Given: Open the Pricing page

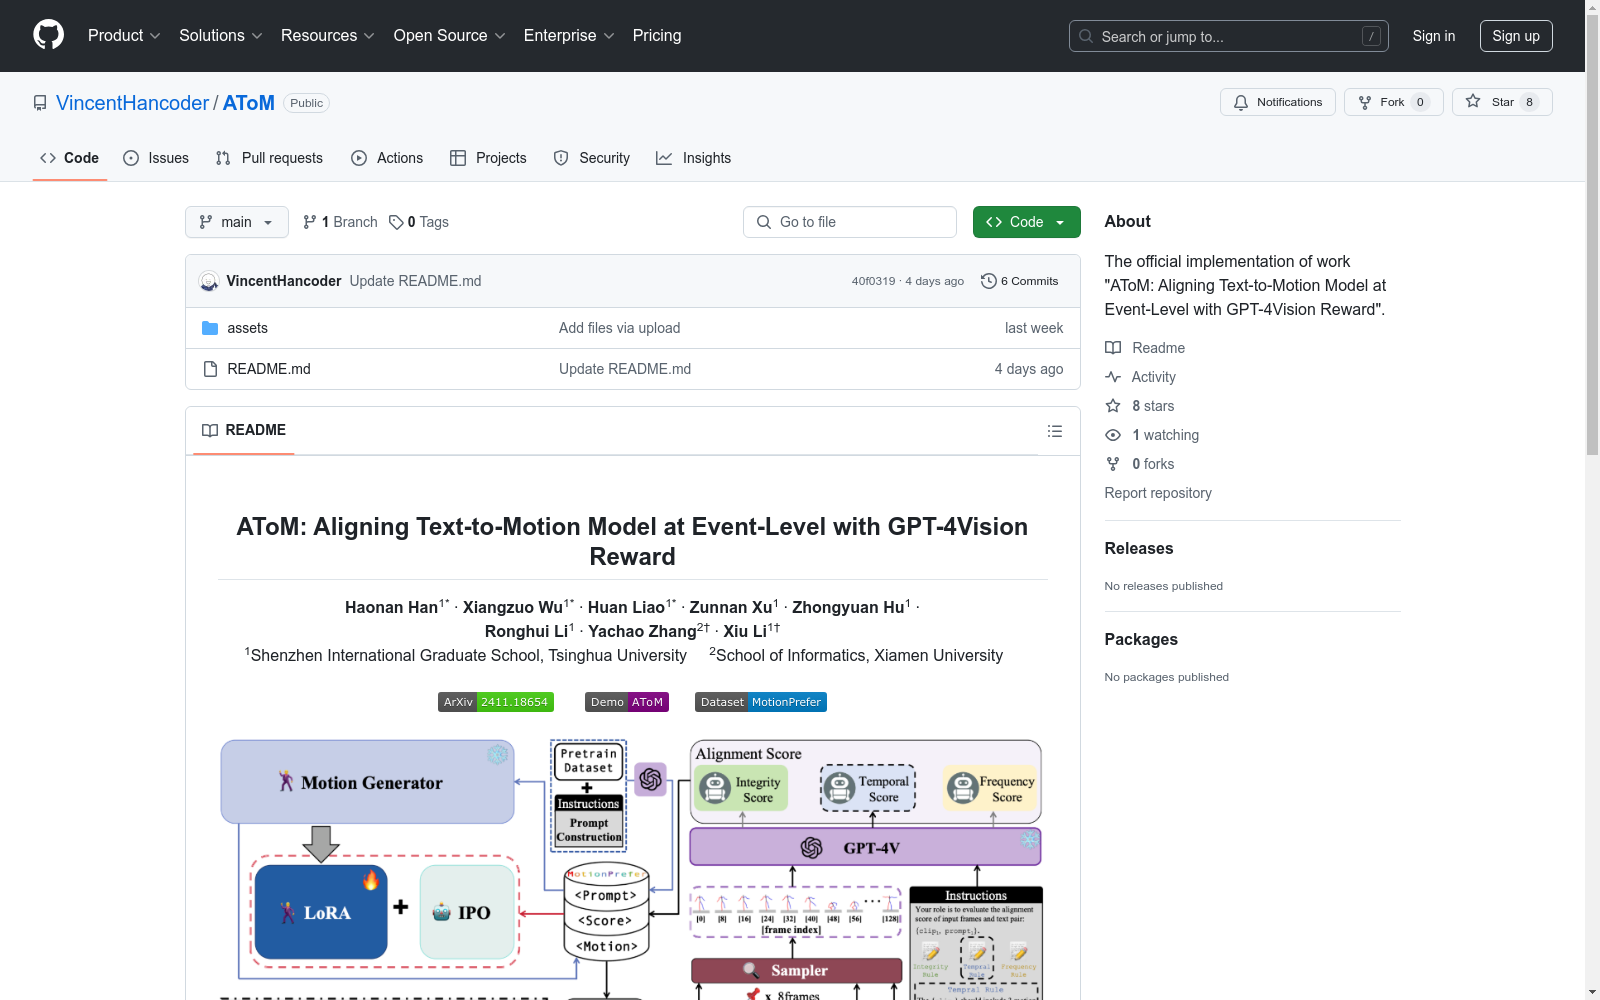Looking at the screenshot, I should [x=657, y=36].
